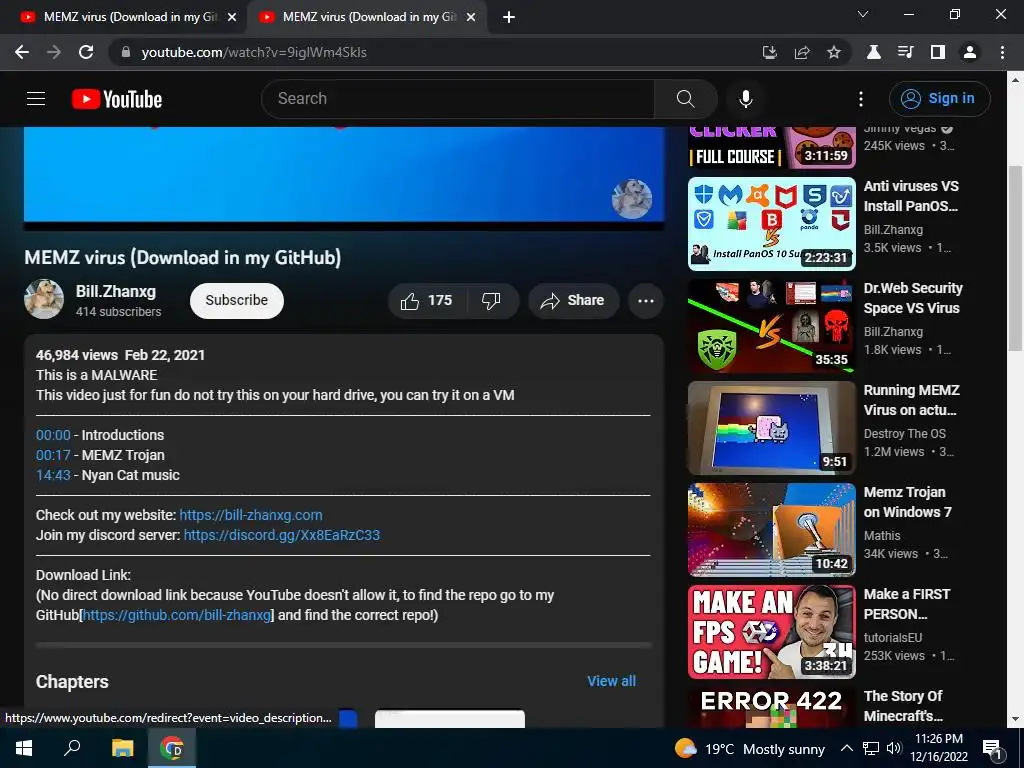Open tab search chevron
The image size is (1024, 768).
[863, 14]
